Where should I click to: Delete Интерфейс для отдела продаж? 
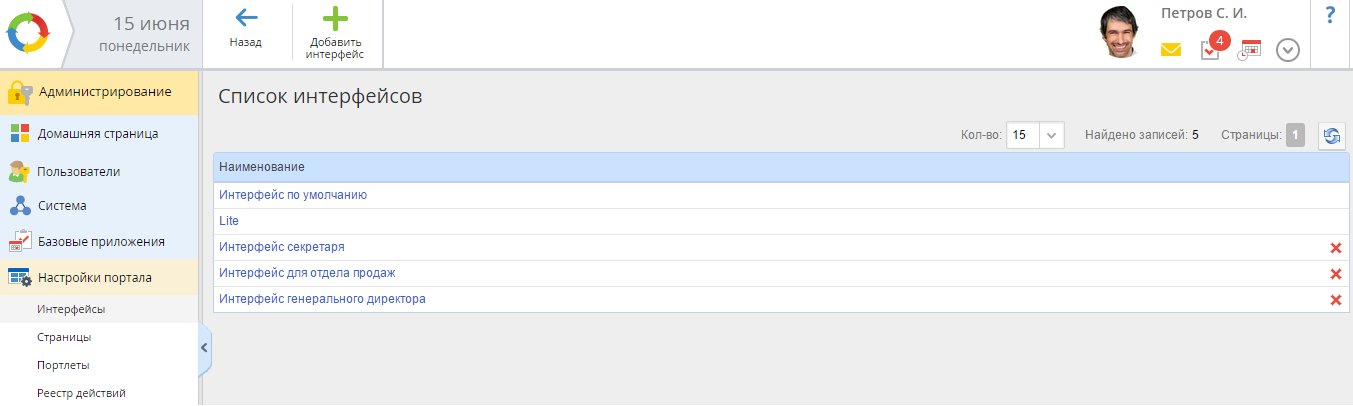click(1335, 274)
